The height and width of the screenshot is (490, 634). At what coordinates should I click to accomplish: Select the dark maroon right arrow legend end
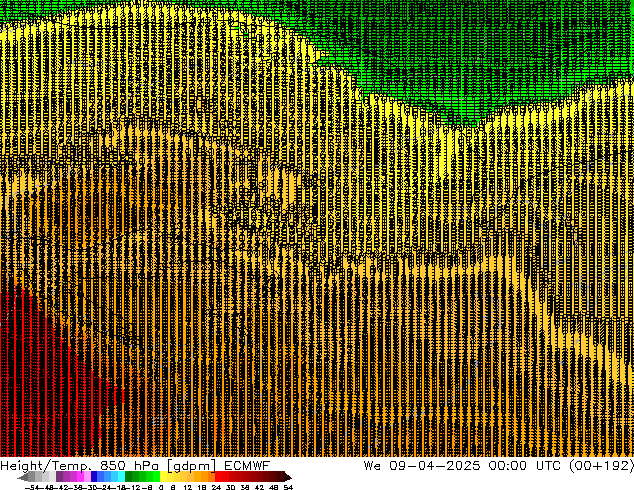(x=288, y=477)
